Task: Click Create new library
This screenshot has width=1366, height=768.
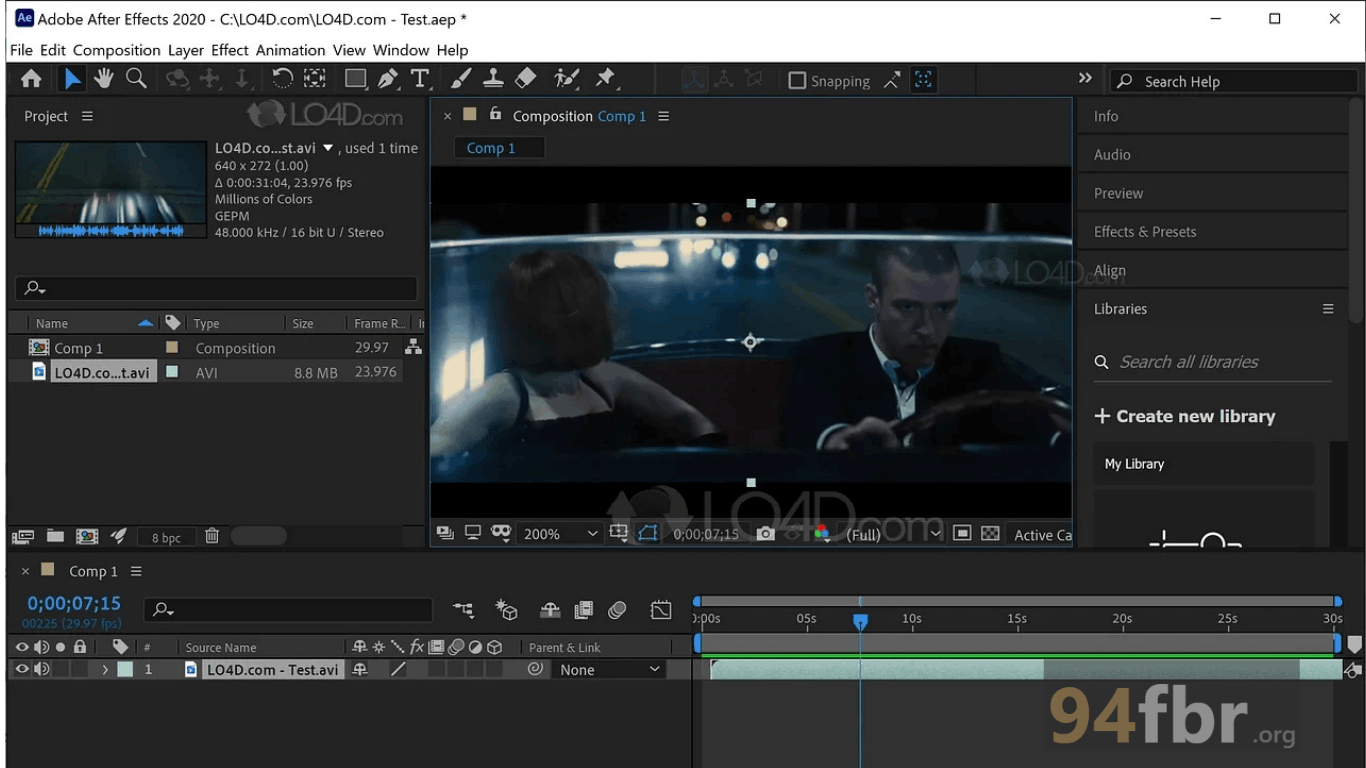Action: tap(1185, 416)
